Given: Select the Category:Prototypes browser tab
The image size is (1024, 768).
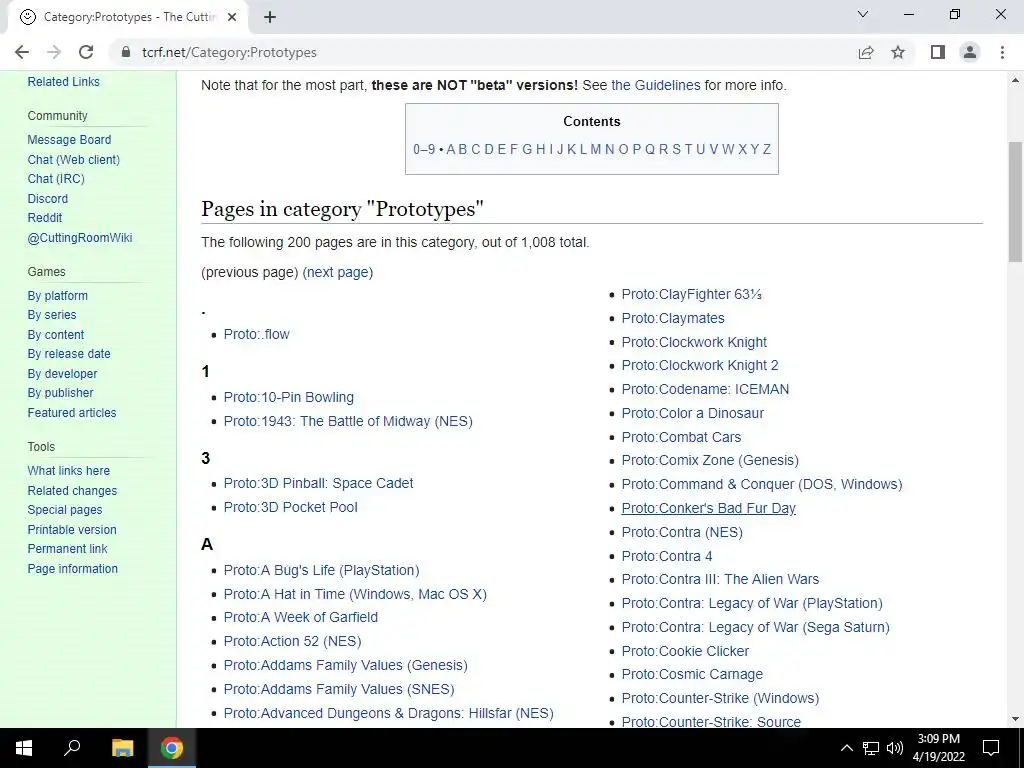Looking at the screenshot, I should click(x=128, y=17).
